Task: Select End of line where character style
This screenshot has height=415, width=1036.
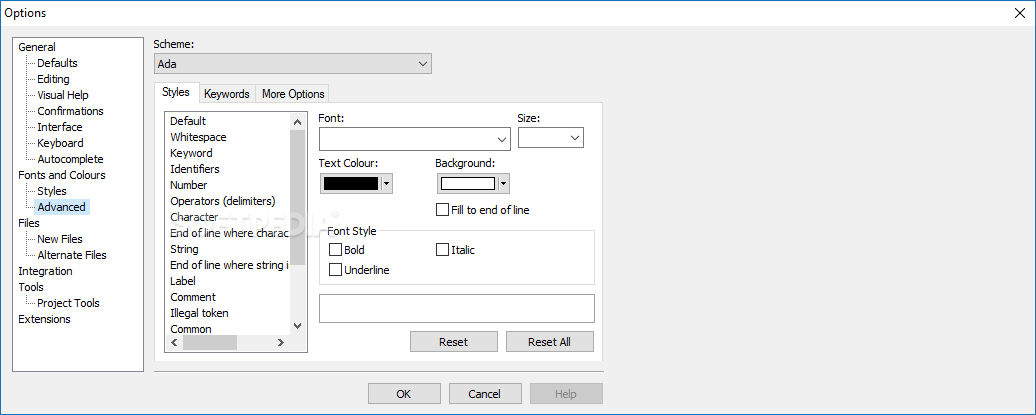Action: [229, 233]
